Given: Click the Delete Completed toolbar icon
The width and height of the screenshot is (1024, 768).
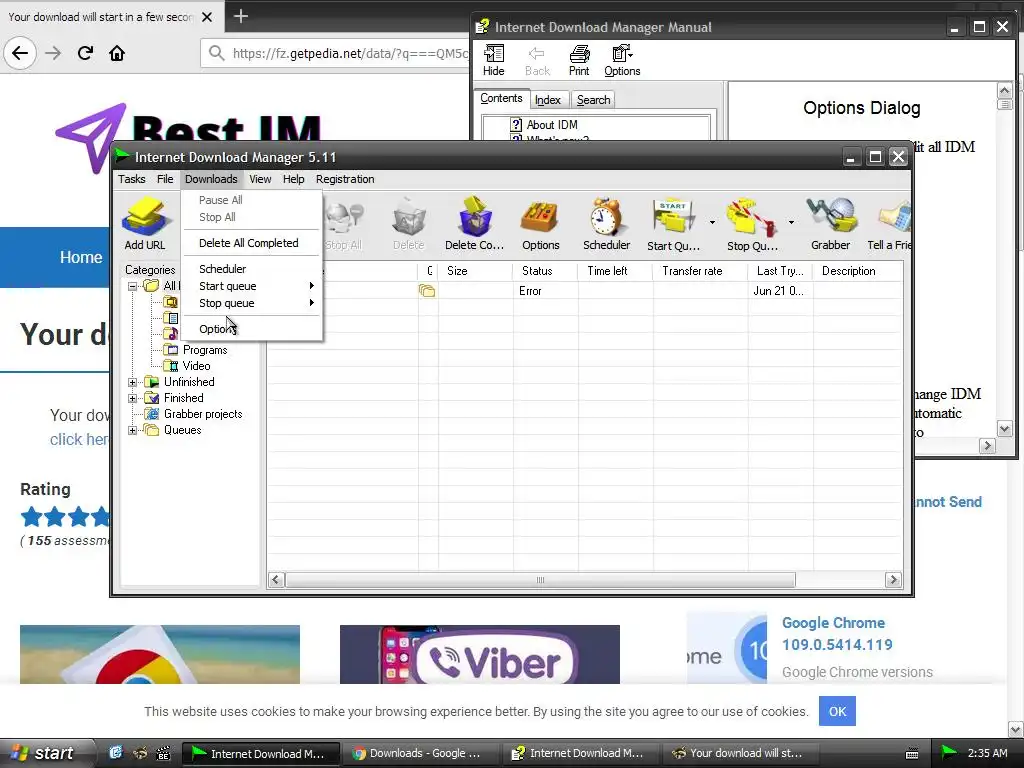Looking at the screenshot, I should (x=474, y=224).
